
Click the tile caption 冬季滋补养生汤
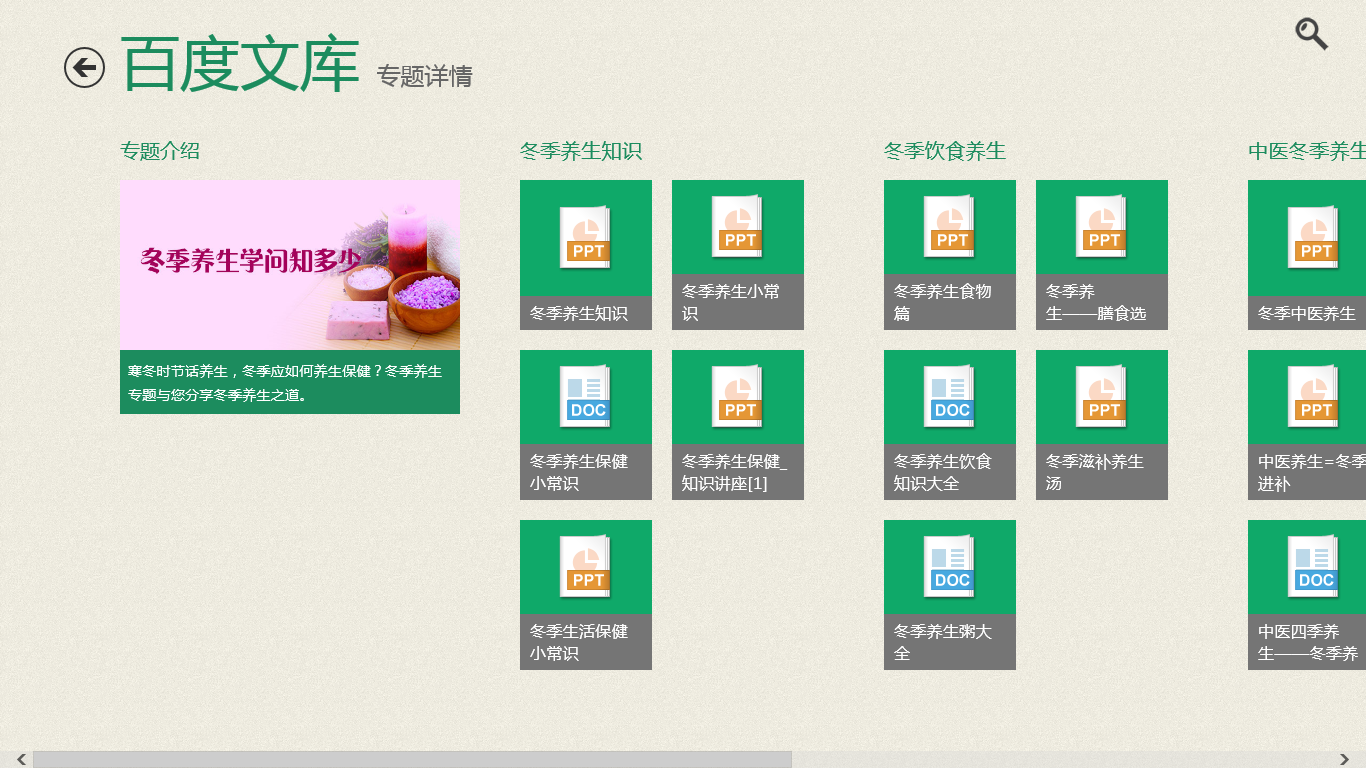tap(1095, 472)
